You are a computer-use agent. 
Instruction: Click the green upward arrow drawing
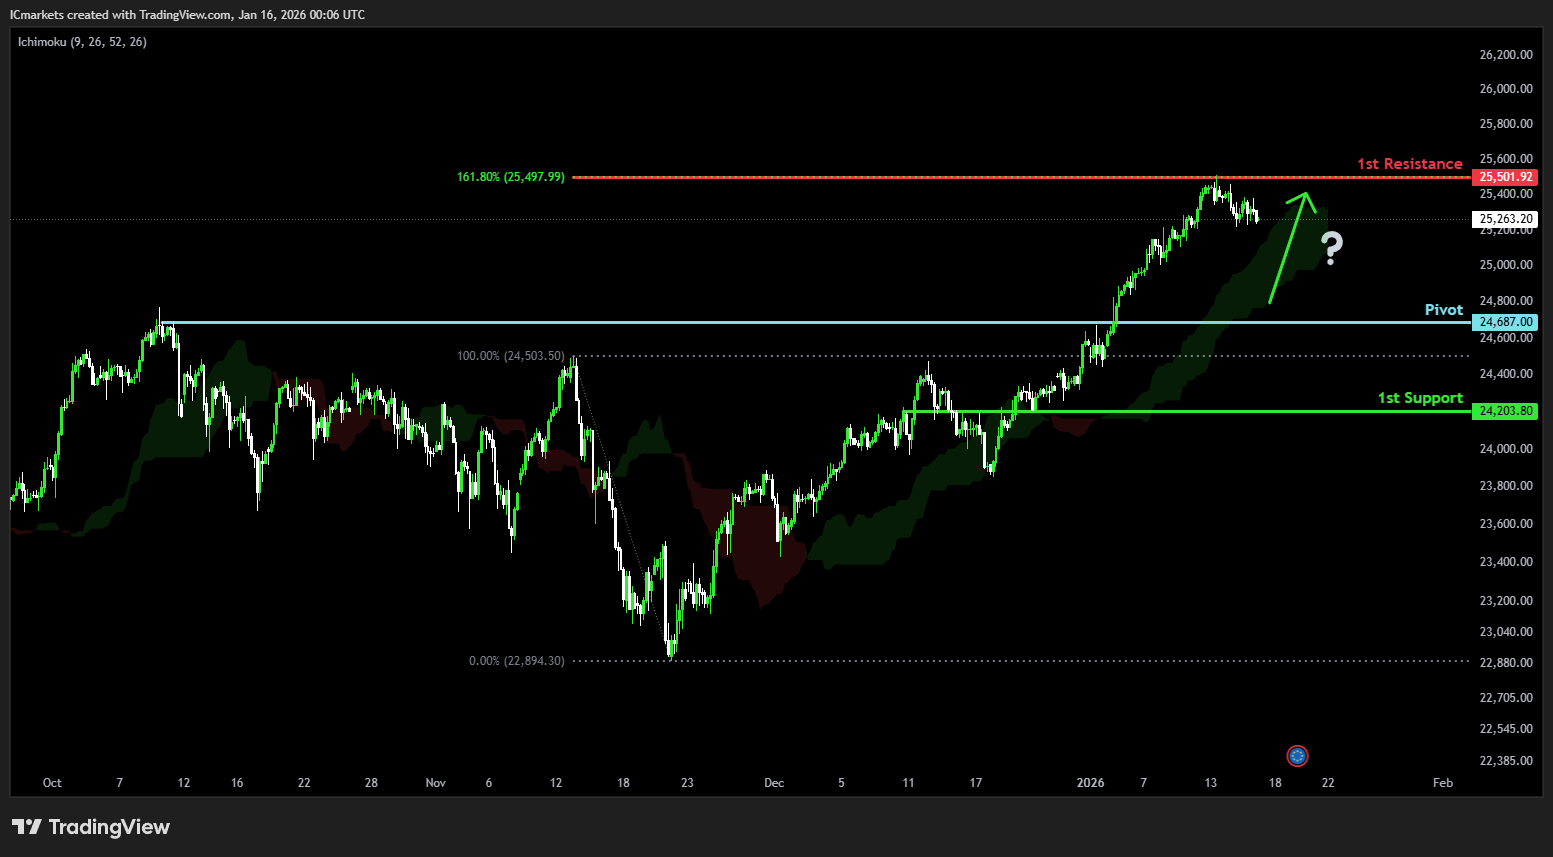click(x=1289, y=246)
